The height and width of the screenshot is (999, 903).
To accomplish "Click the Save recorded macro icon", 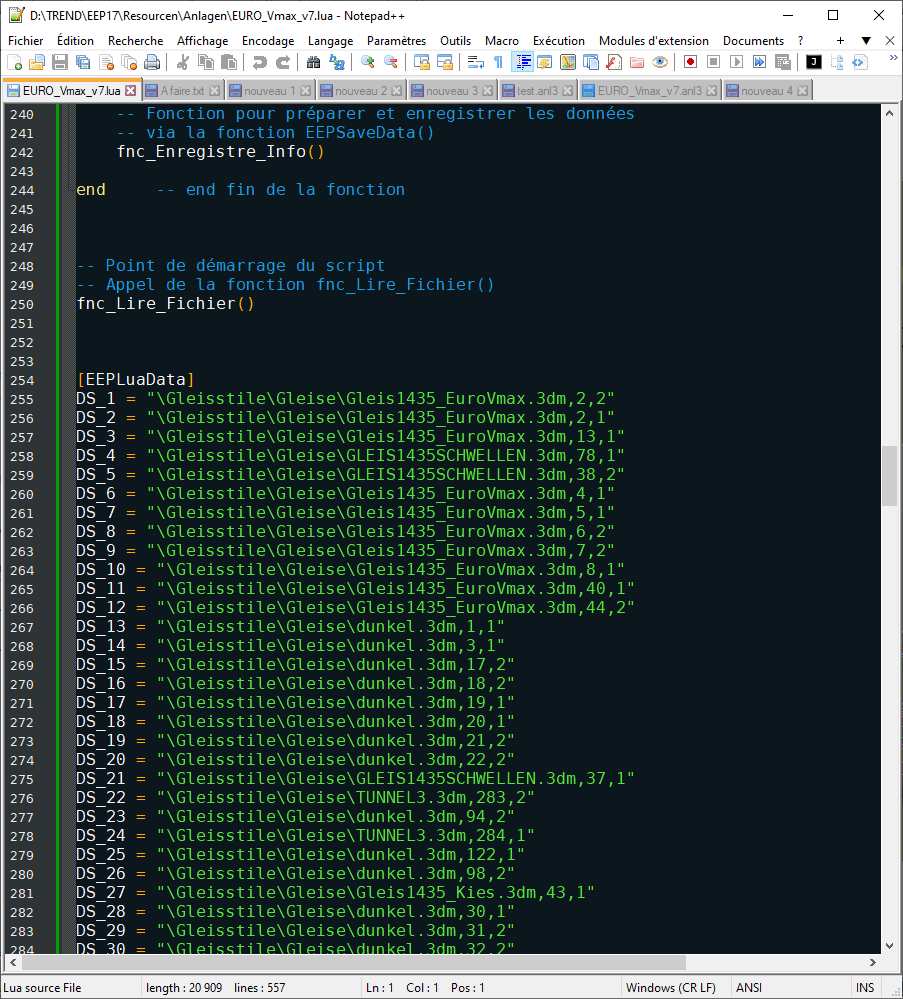I will pos(783,62).
